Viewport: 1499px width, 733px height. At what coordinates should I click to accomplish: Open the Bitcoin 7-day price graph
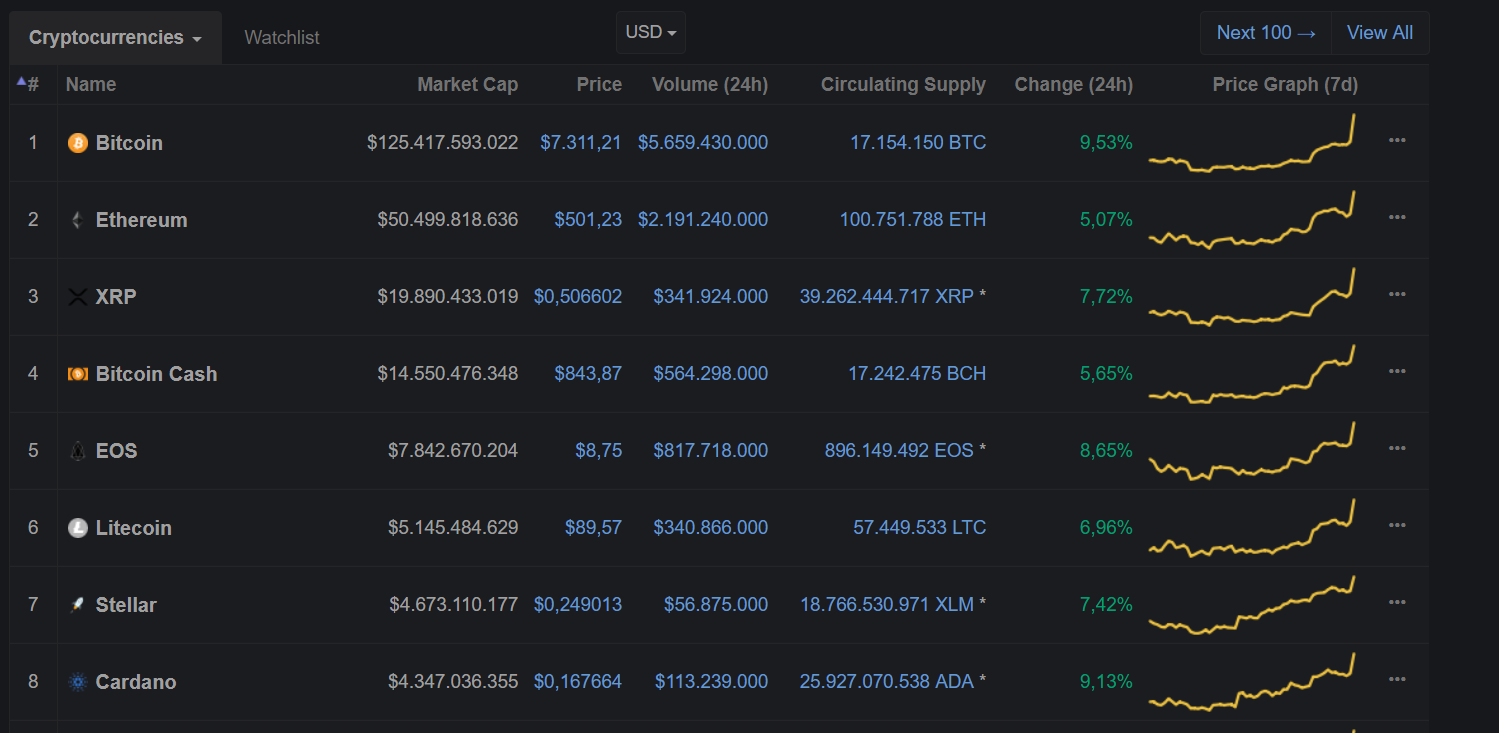pyautogui.click(x=1252, y=143)
